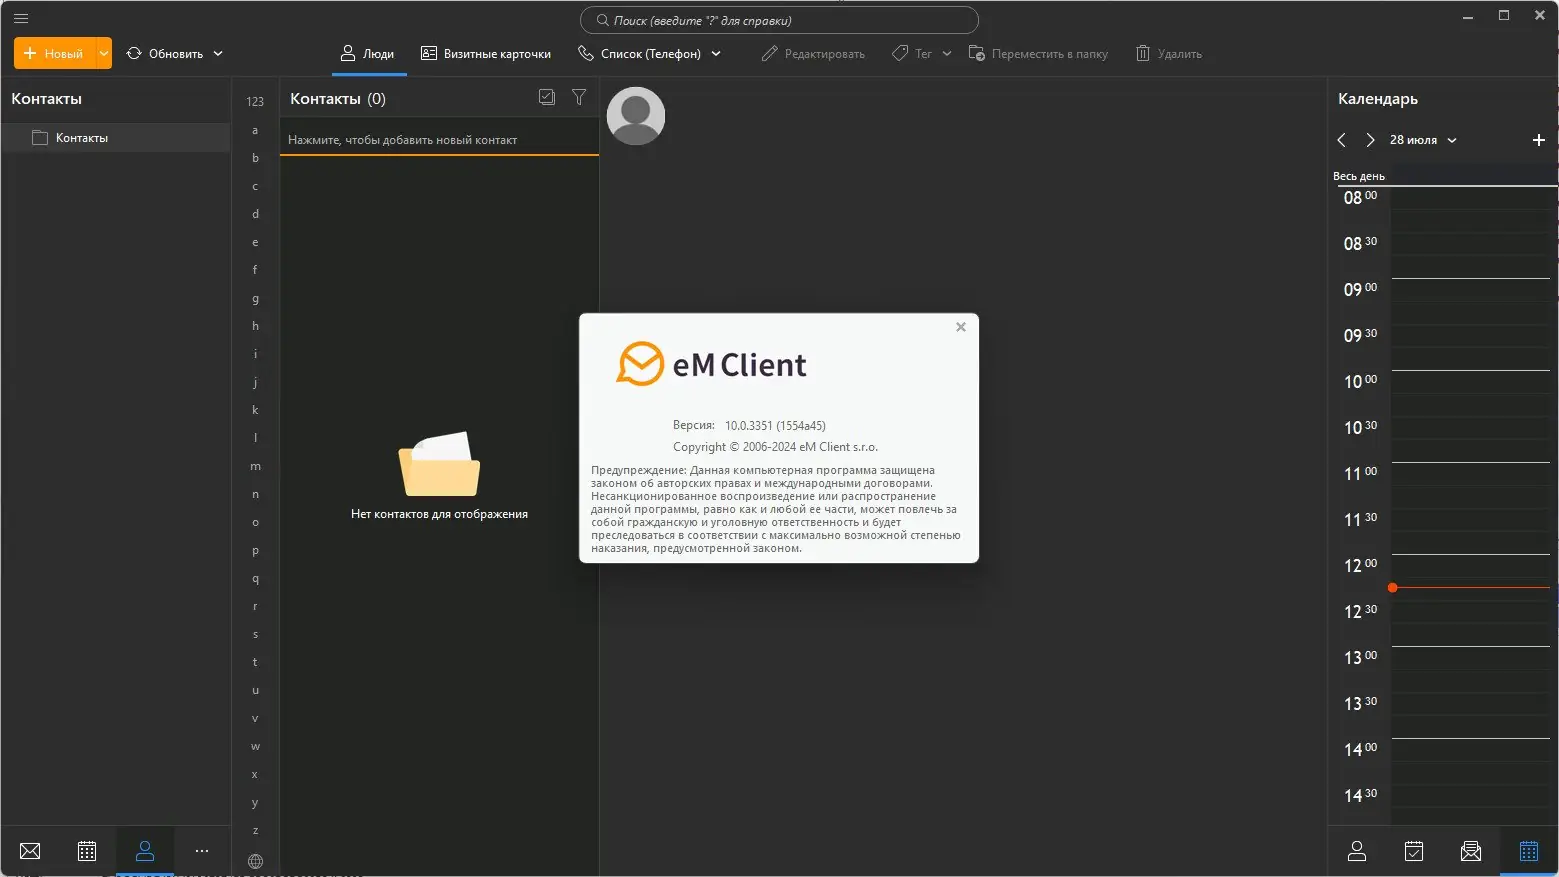This screenshot has height=877, width=1559.
Task: Switch to the Визитные карточки view
Action: 486,54
